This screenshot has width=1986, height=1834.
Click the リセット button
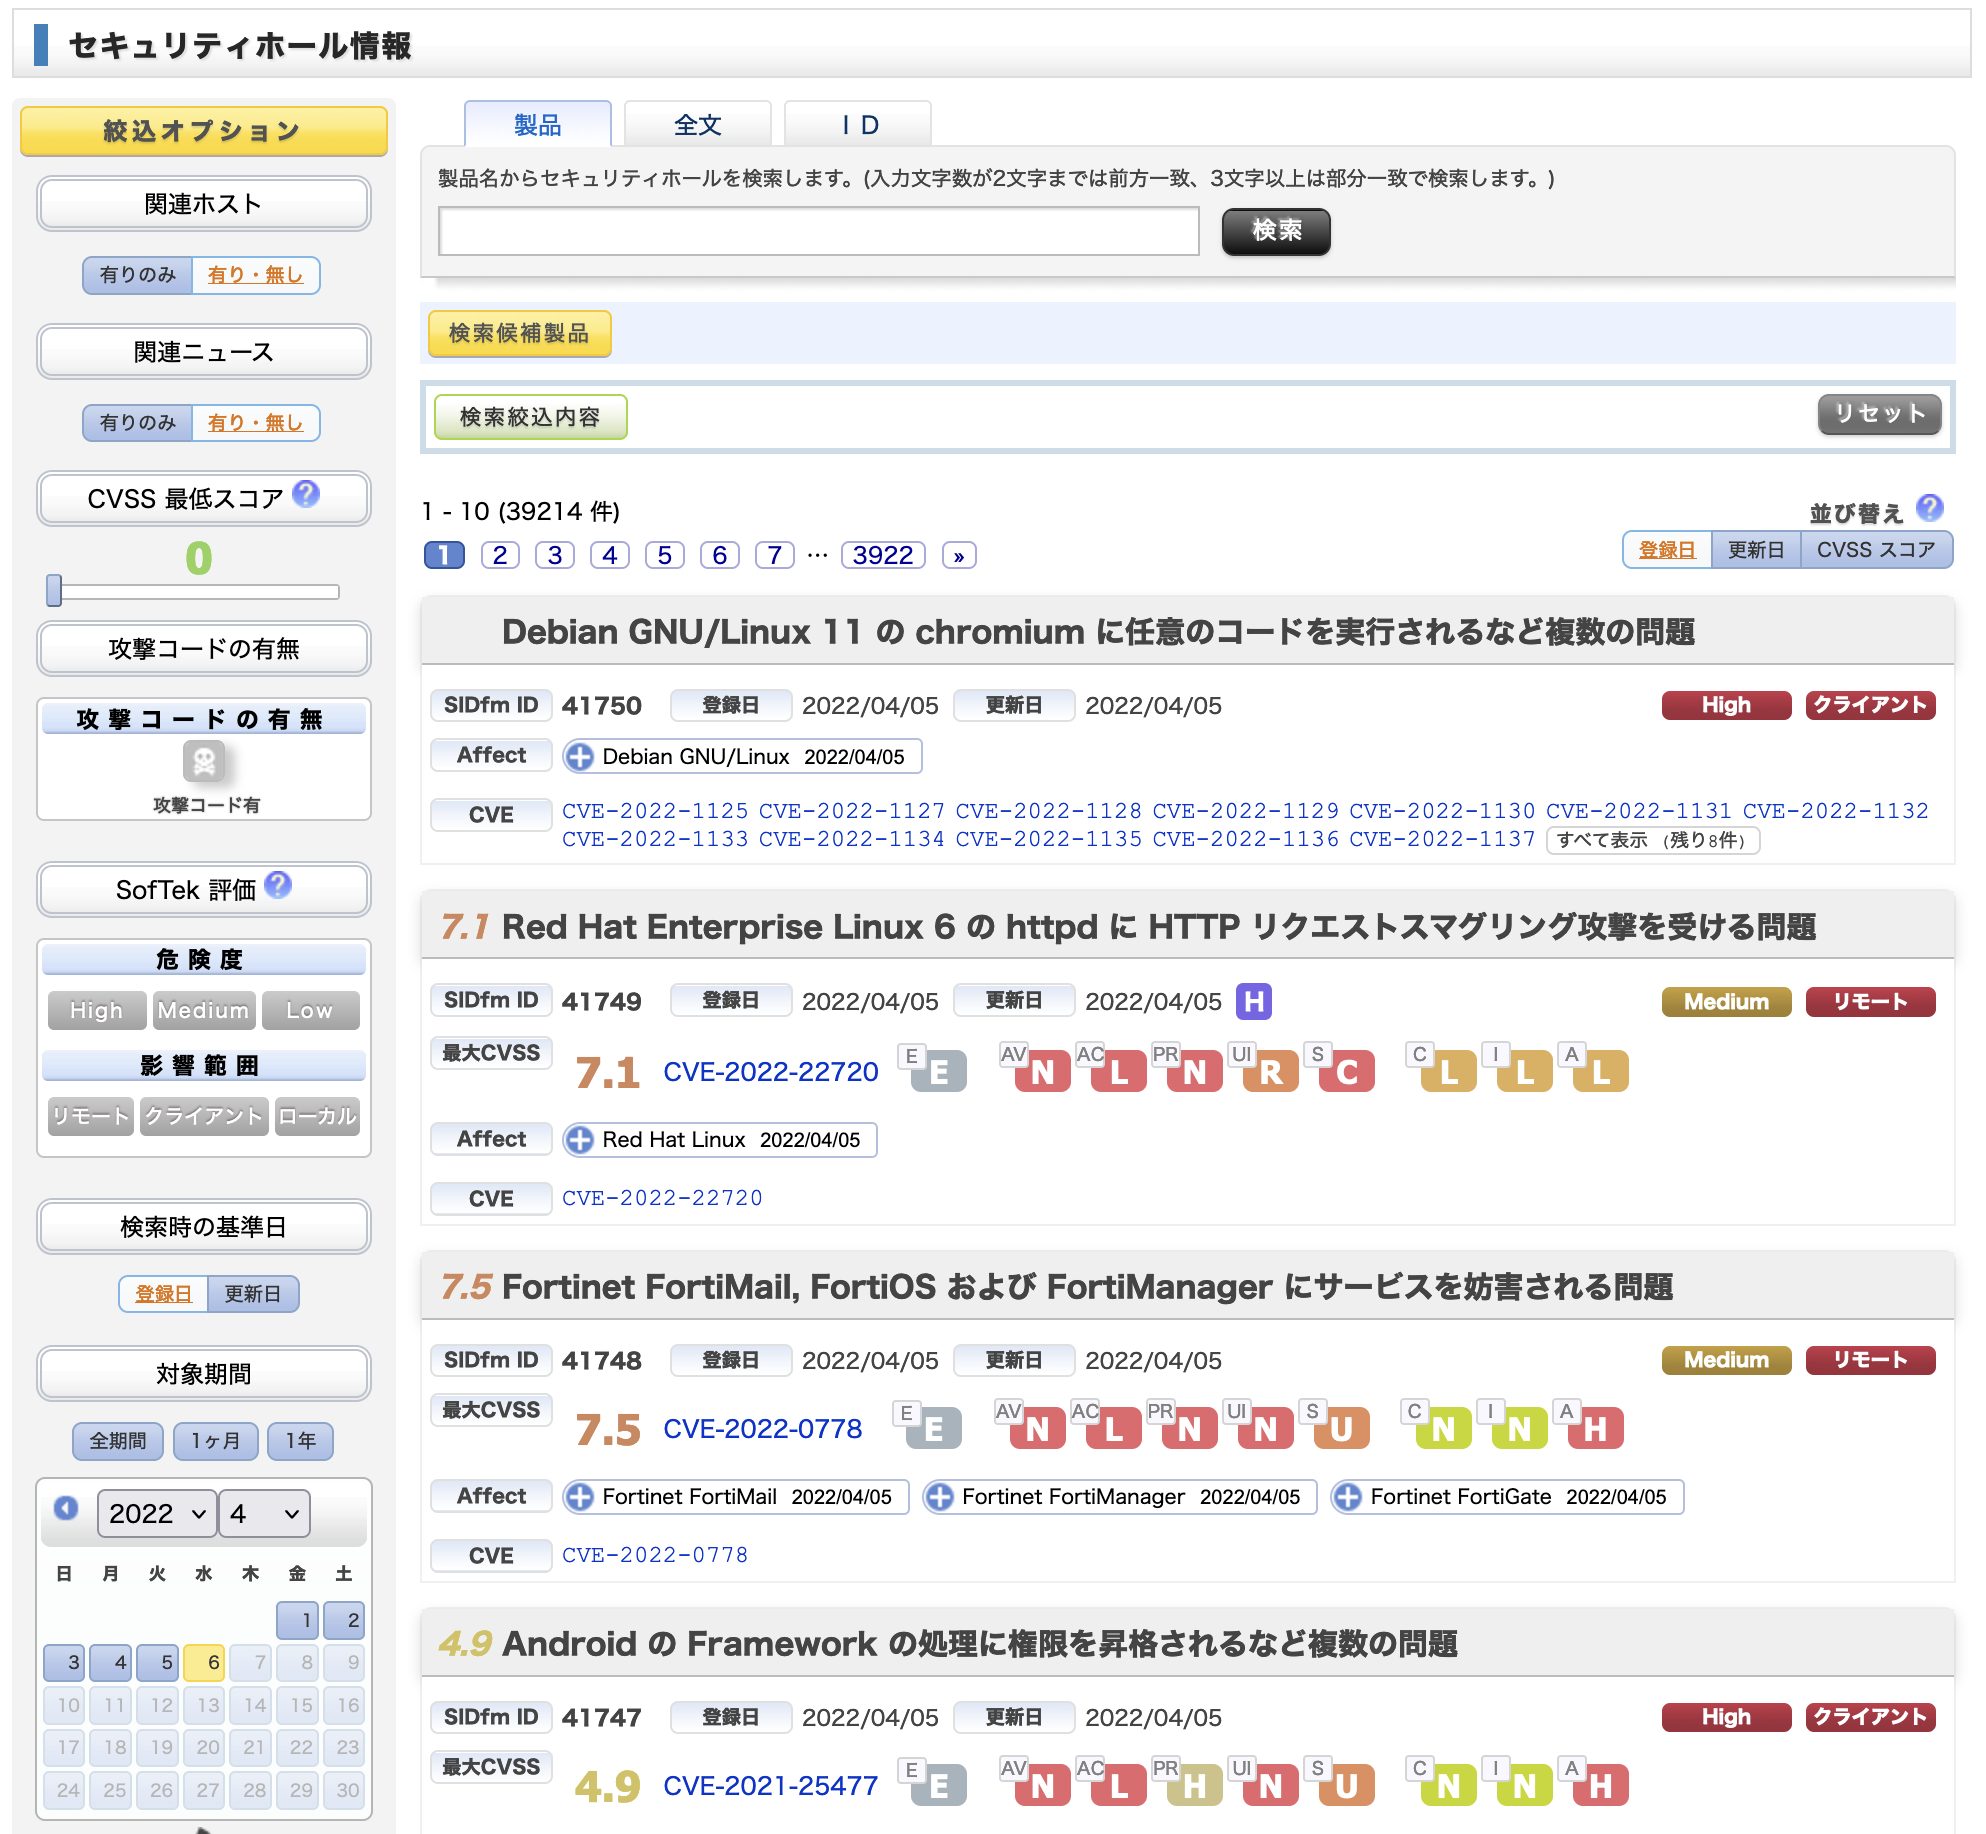pos(1880,414)
